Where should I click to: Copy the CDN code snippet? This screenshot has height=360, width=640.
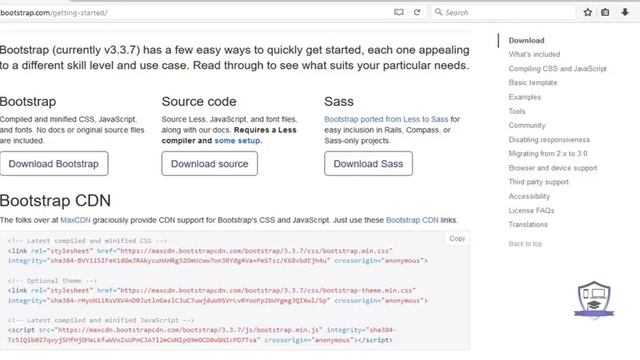coord(457,238)
